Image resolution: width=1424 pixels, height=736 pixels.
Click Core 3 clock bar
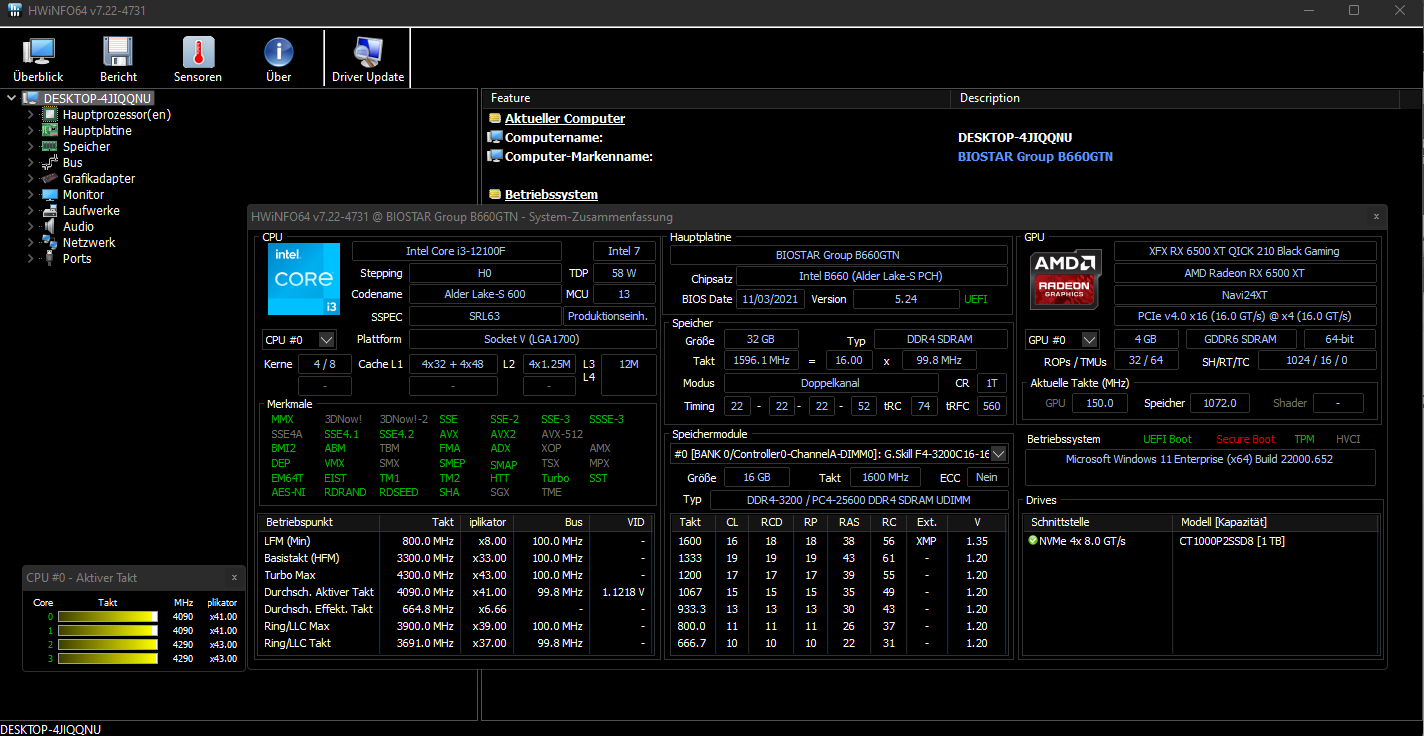[x=108, y=659]
